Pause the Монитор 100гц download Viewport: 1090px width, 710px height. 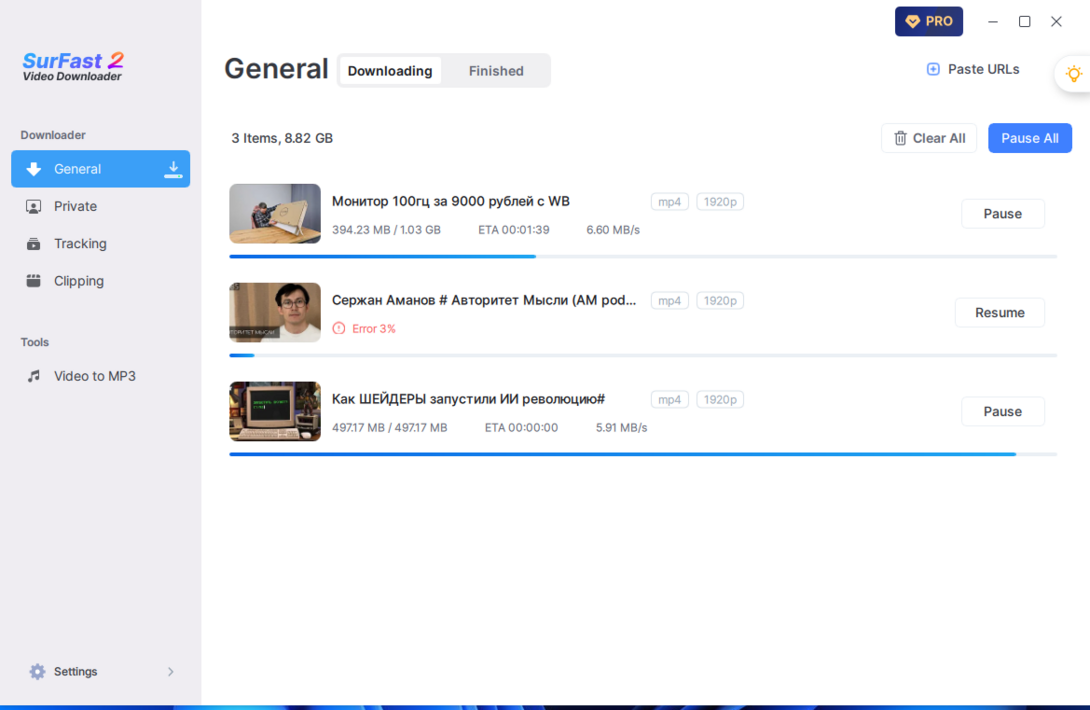pos(1002,214)
